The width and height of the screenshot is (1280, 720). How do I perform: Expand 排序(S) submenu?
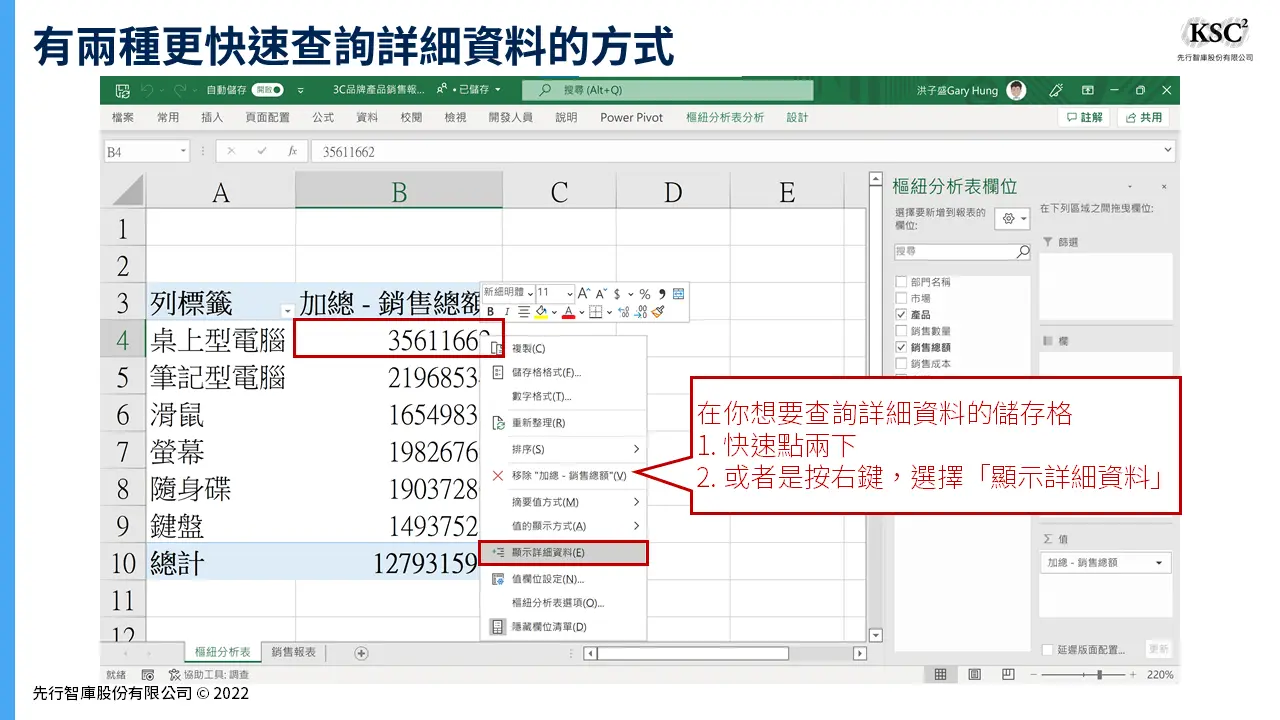[563, 449]
